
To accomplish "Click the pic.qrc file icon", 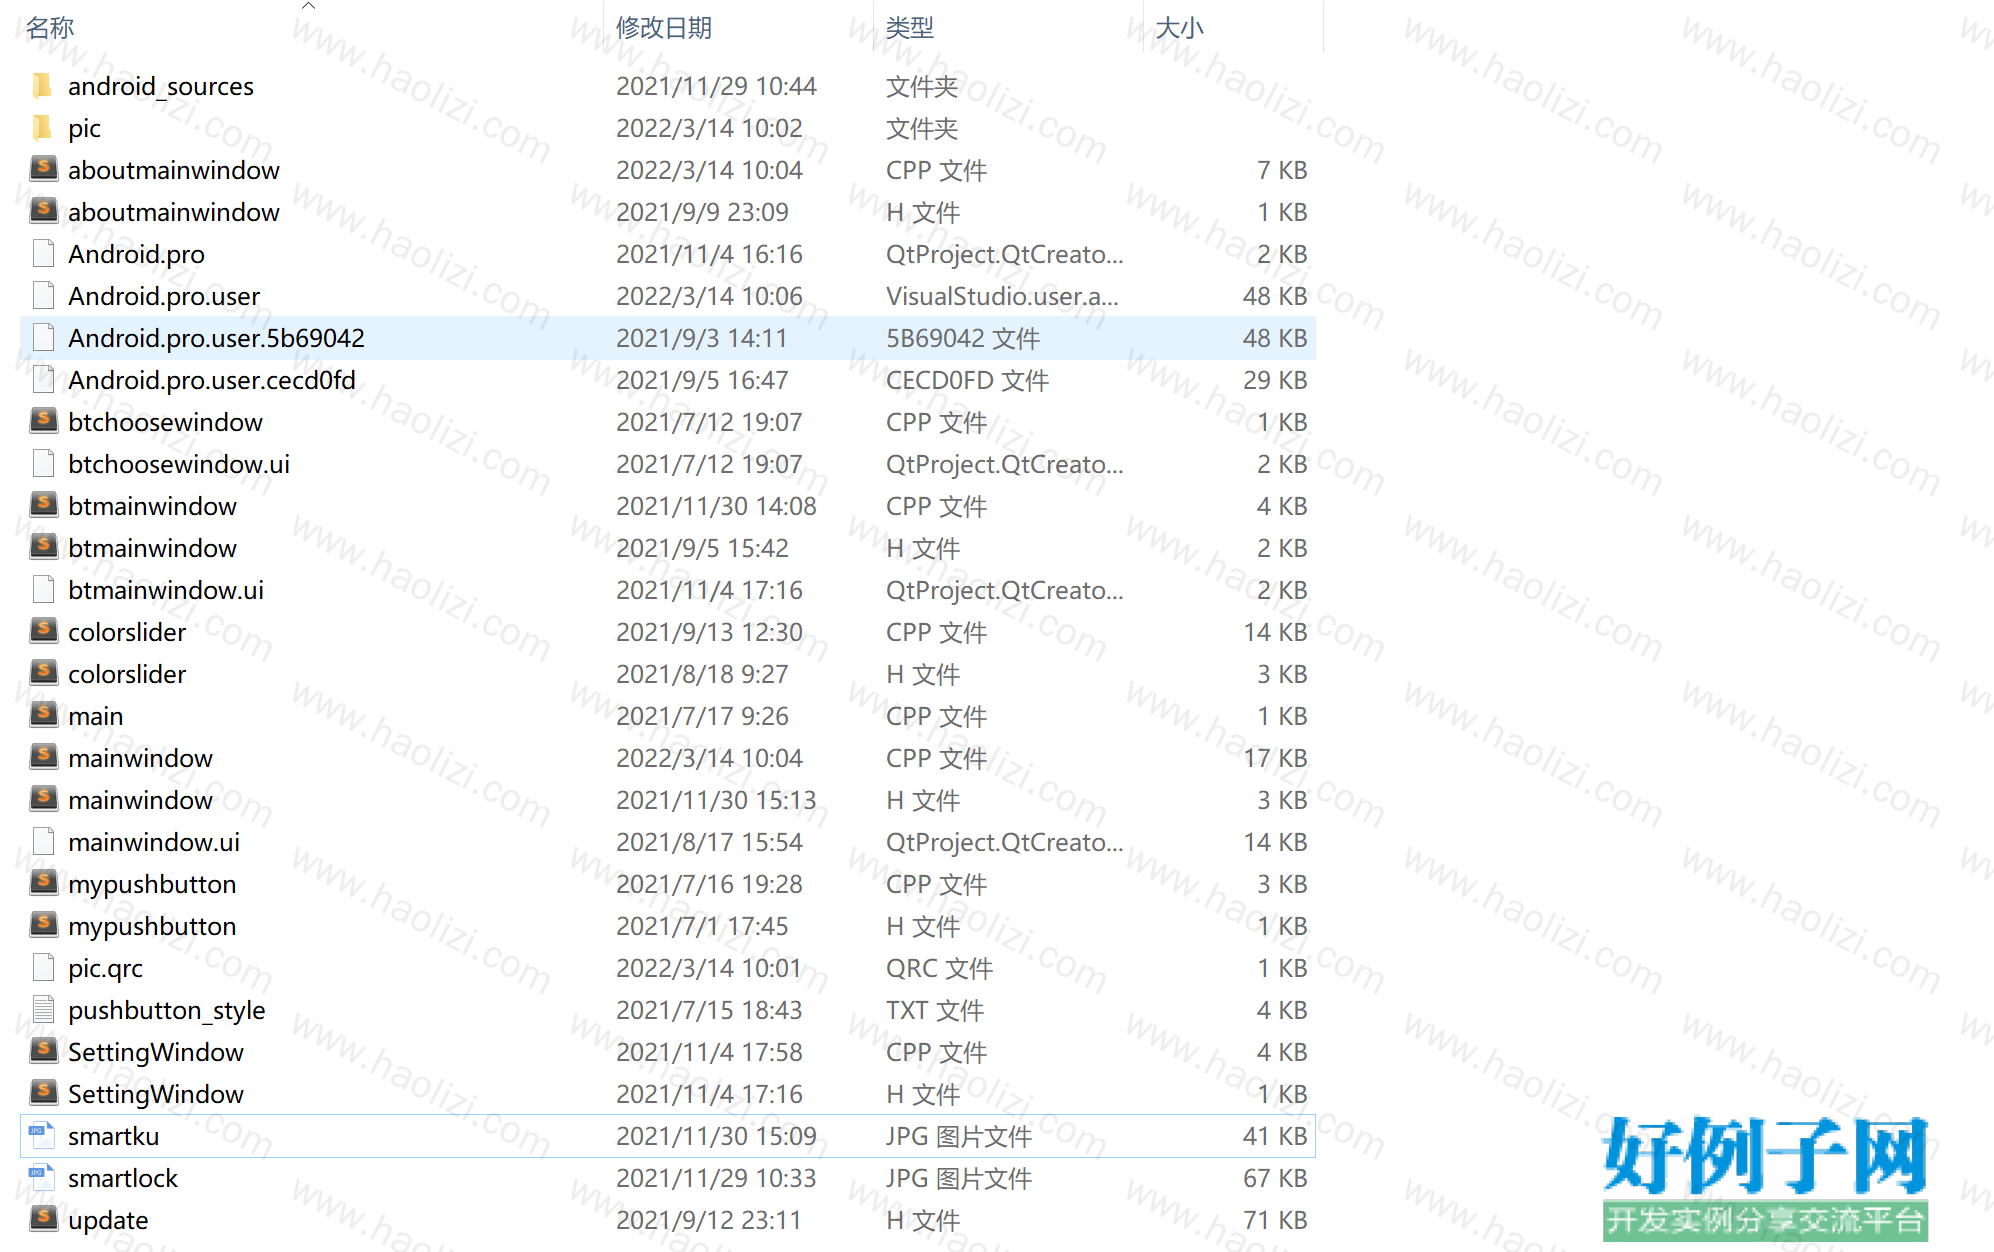I will point(43,968).
